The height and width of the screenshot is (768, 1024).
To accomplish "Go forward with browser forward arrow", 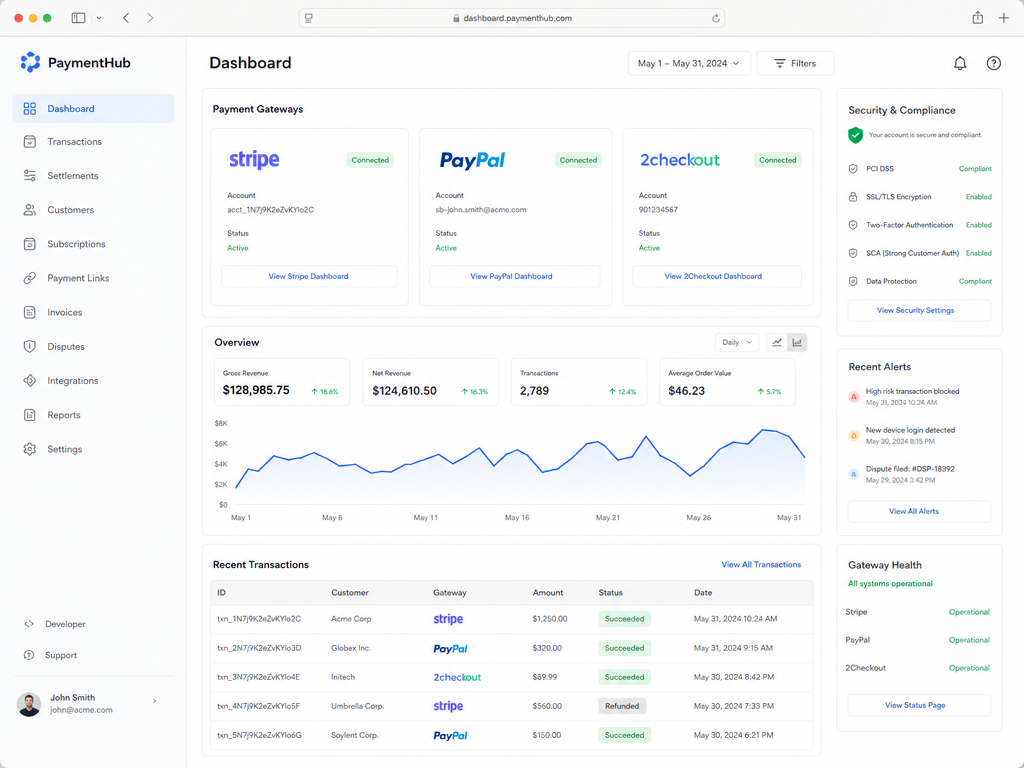I will pyautogui.click(x=150, y=18).
